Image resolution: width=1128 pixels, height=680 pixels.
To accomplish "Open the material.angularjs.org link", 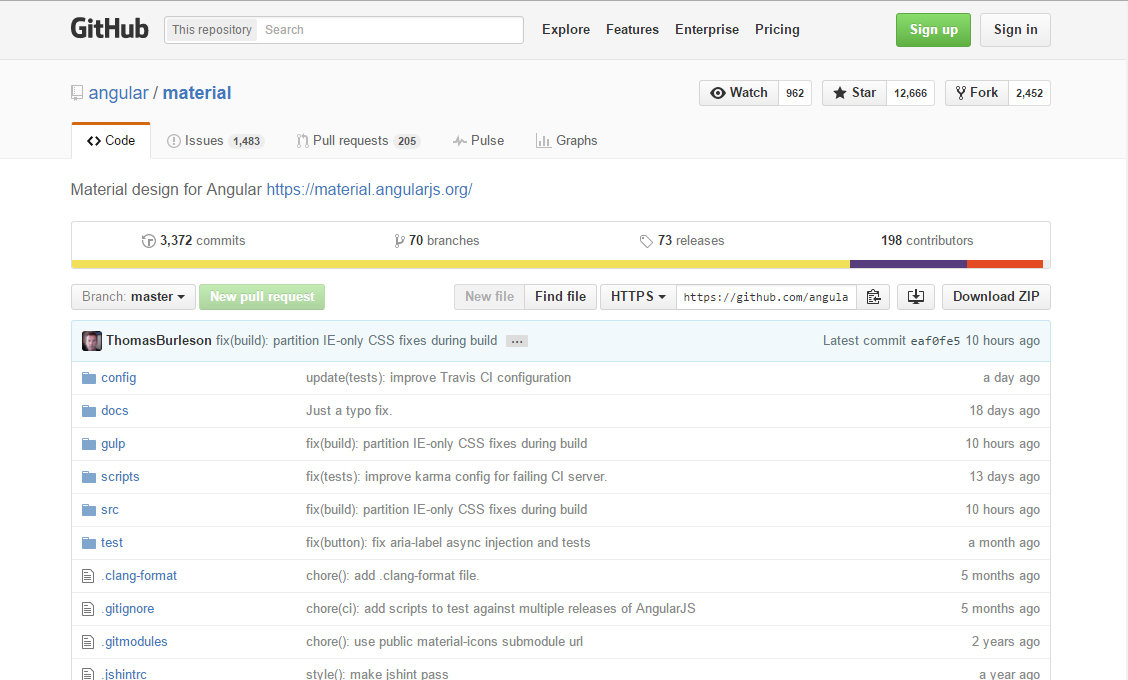I will [369, 189].
